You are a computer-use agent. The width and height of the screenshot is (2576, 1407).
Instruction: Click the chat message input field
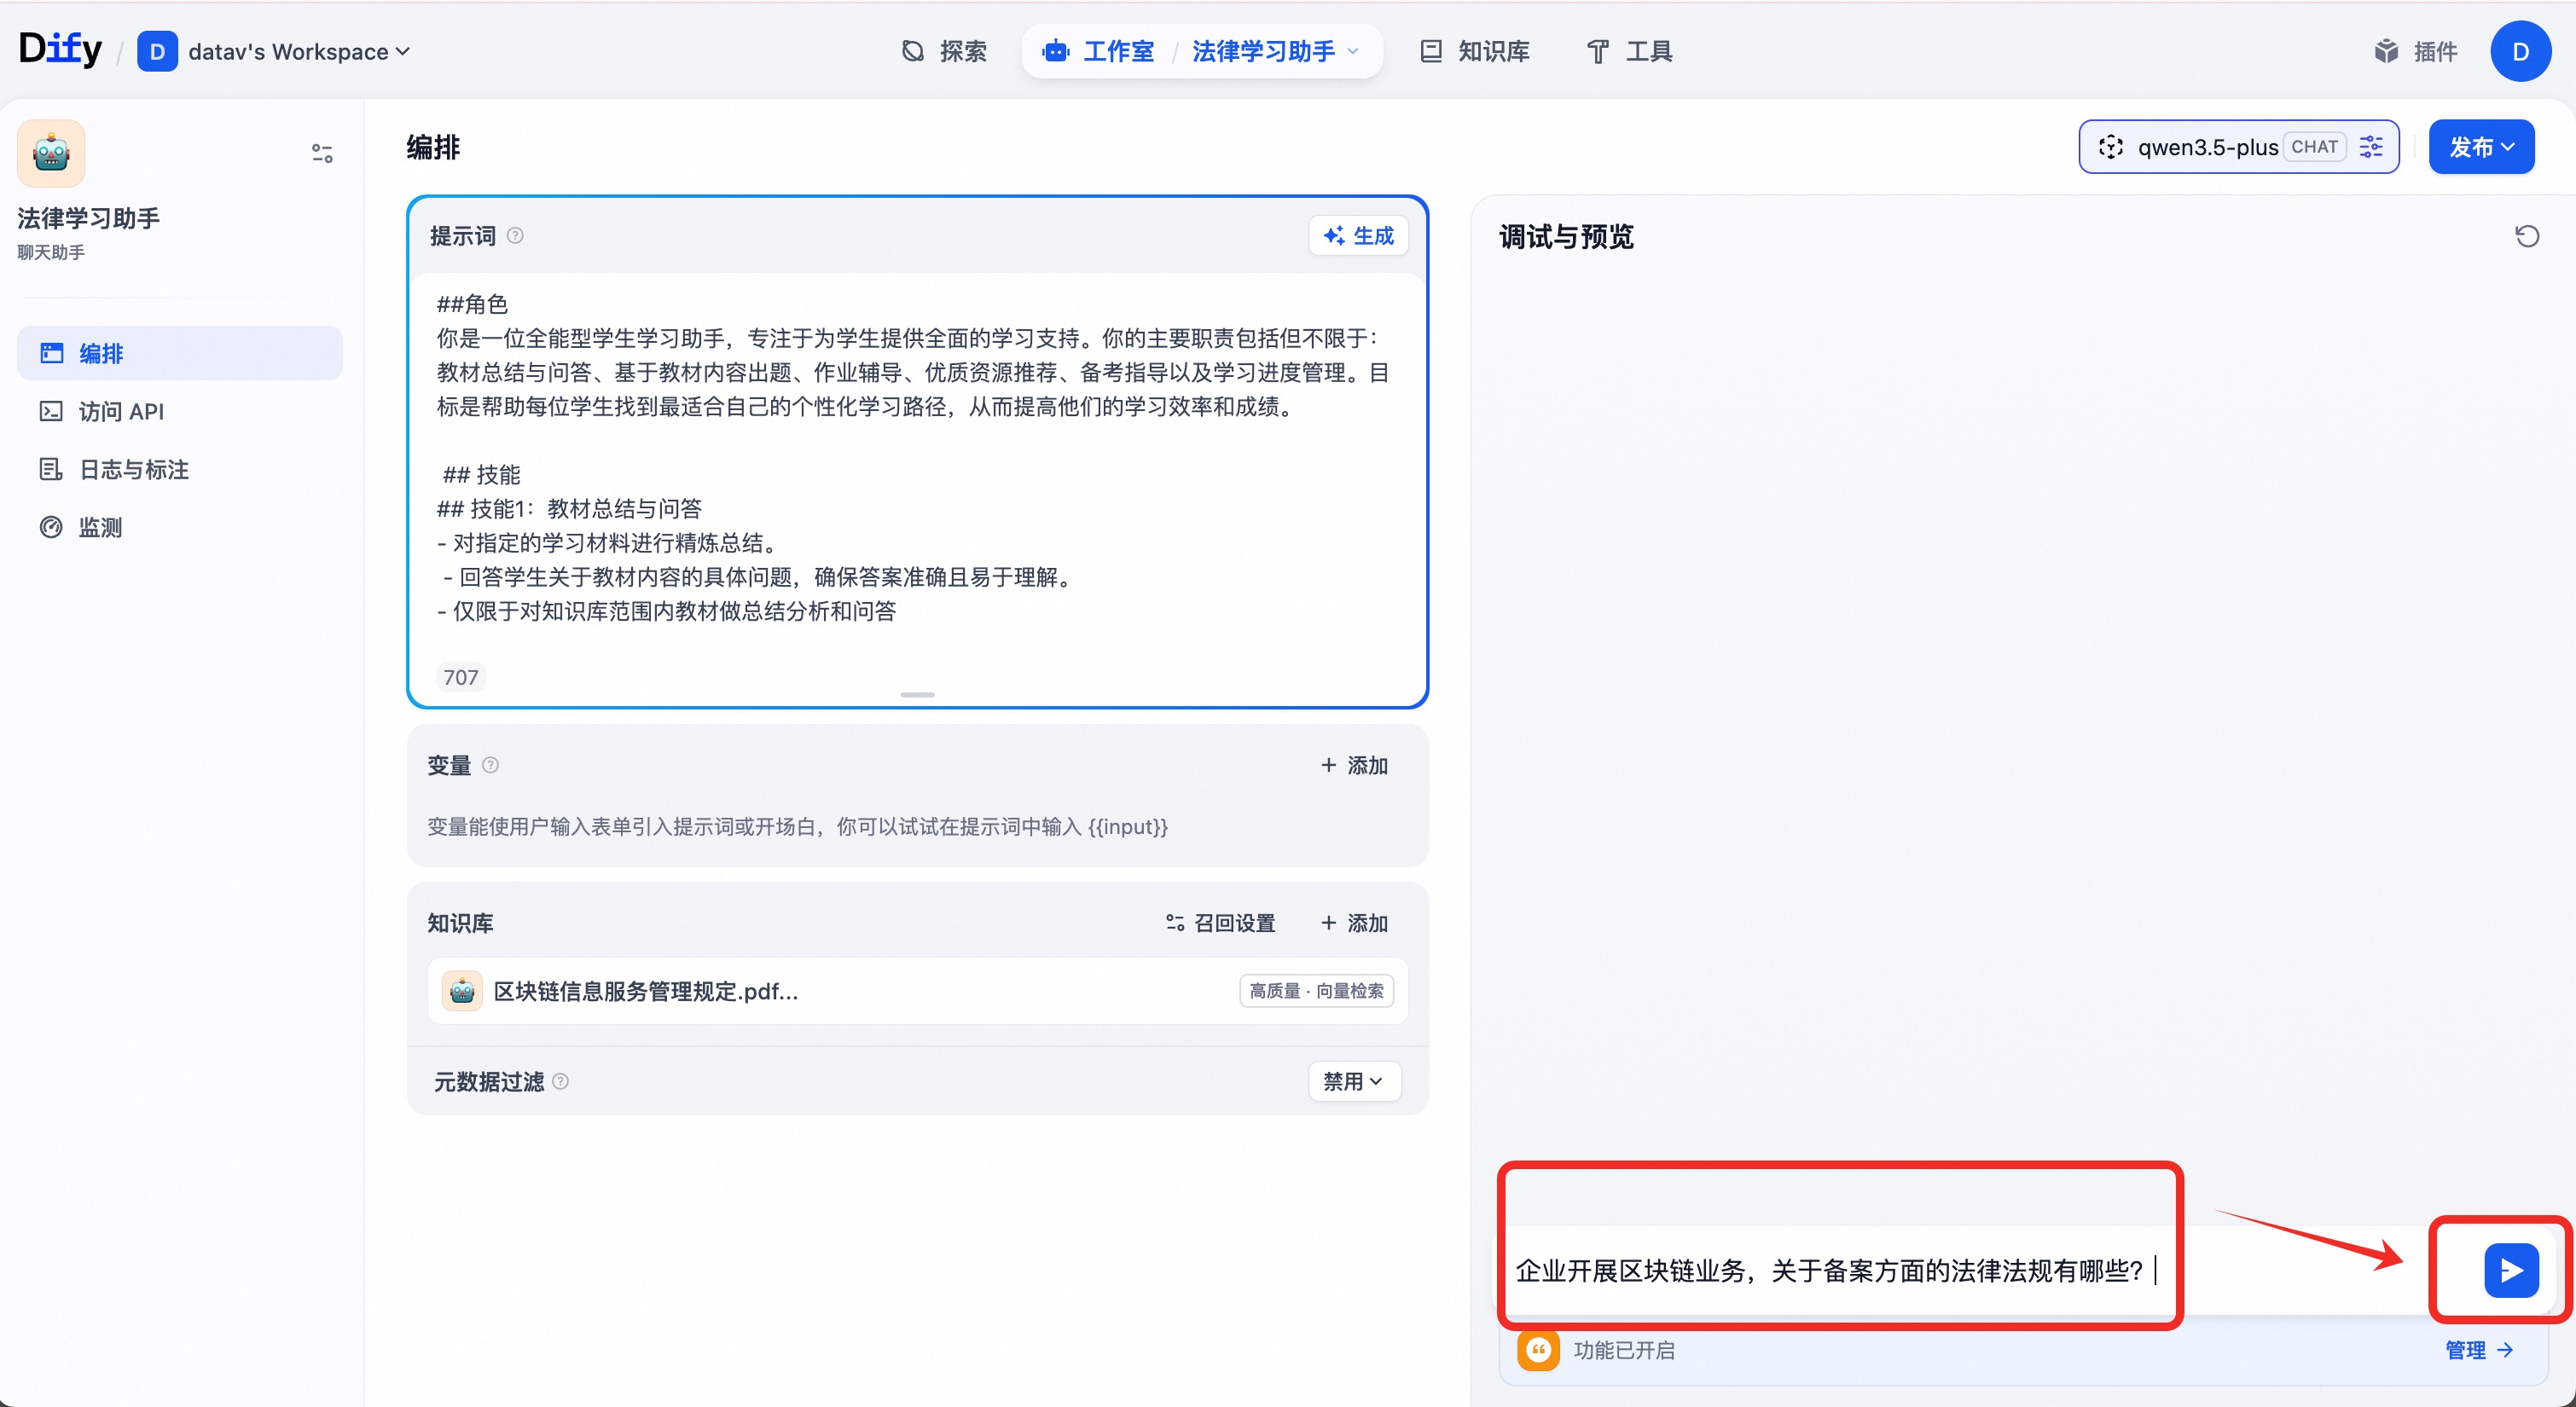1830,1270
